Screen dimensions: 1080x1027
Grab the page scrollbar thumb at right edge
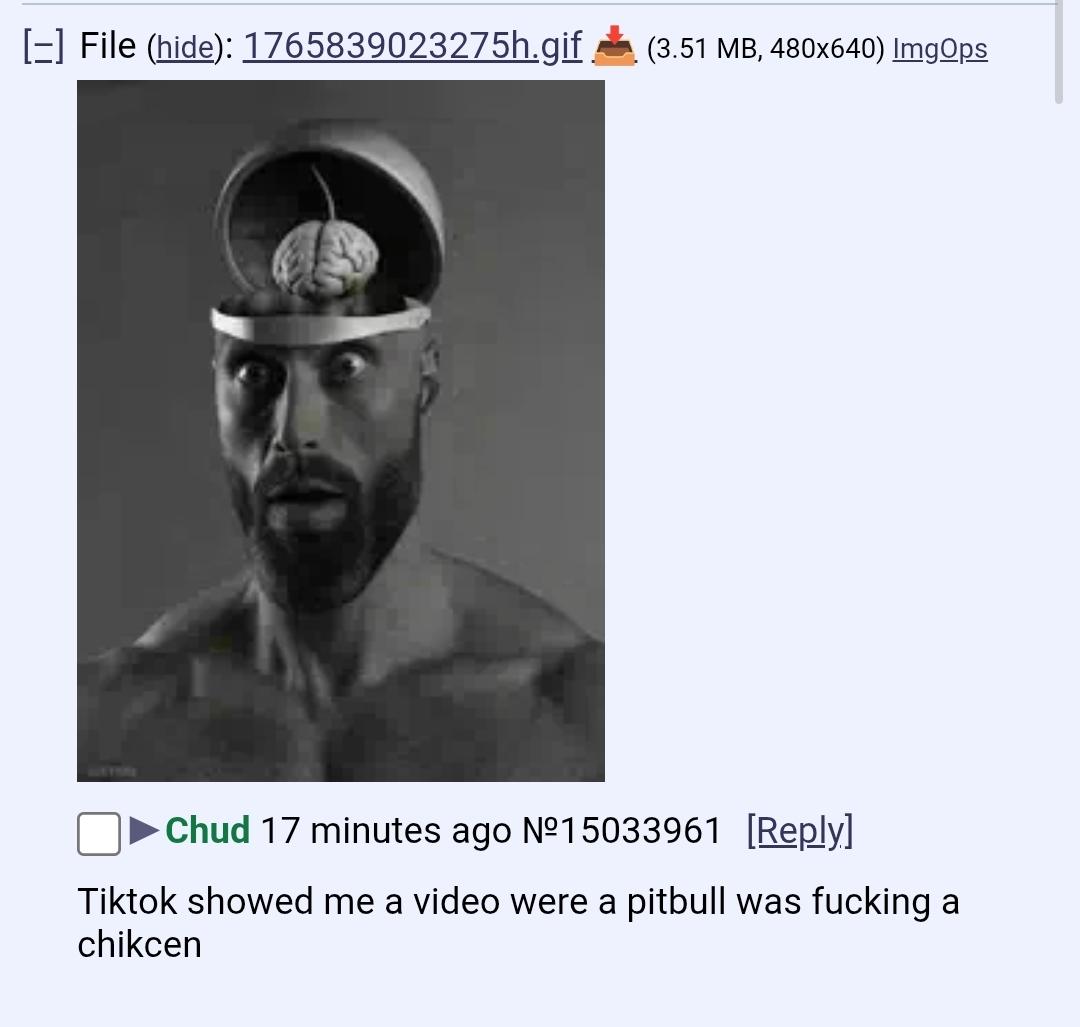(1059, 52)
